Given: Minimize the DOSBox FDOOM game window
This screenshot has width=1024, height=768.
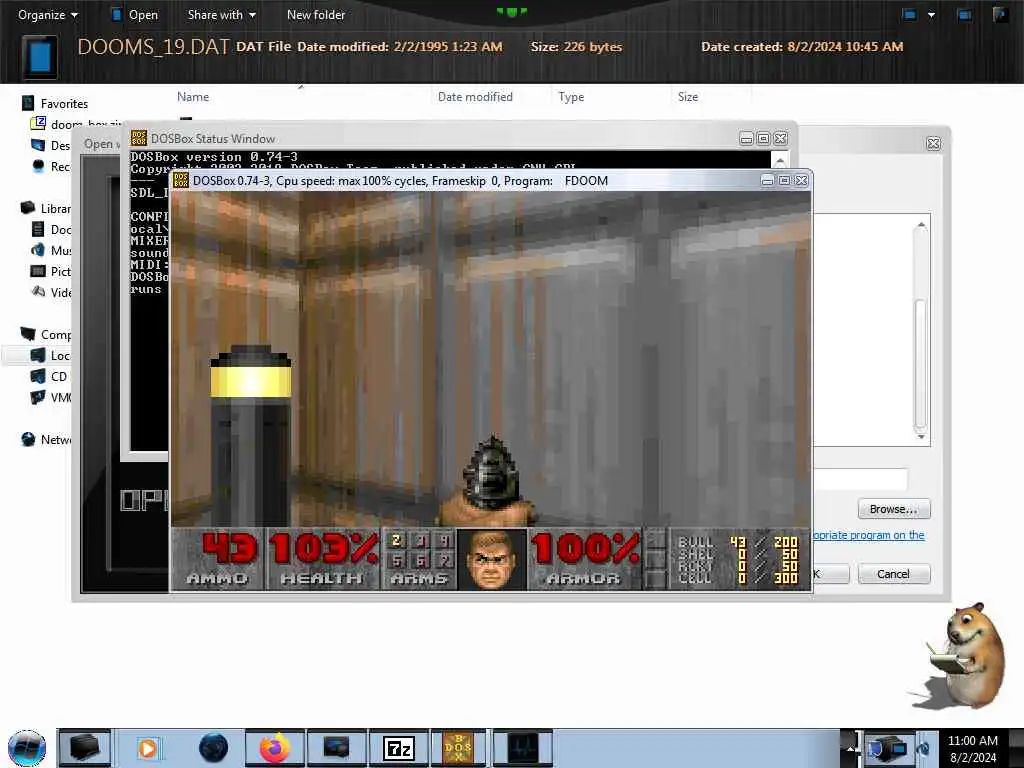Looking at the screenshot, I should pyautogui.click(x=767, y=180).
